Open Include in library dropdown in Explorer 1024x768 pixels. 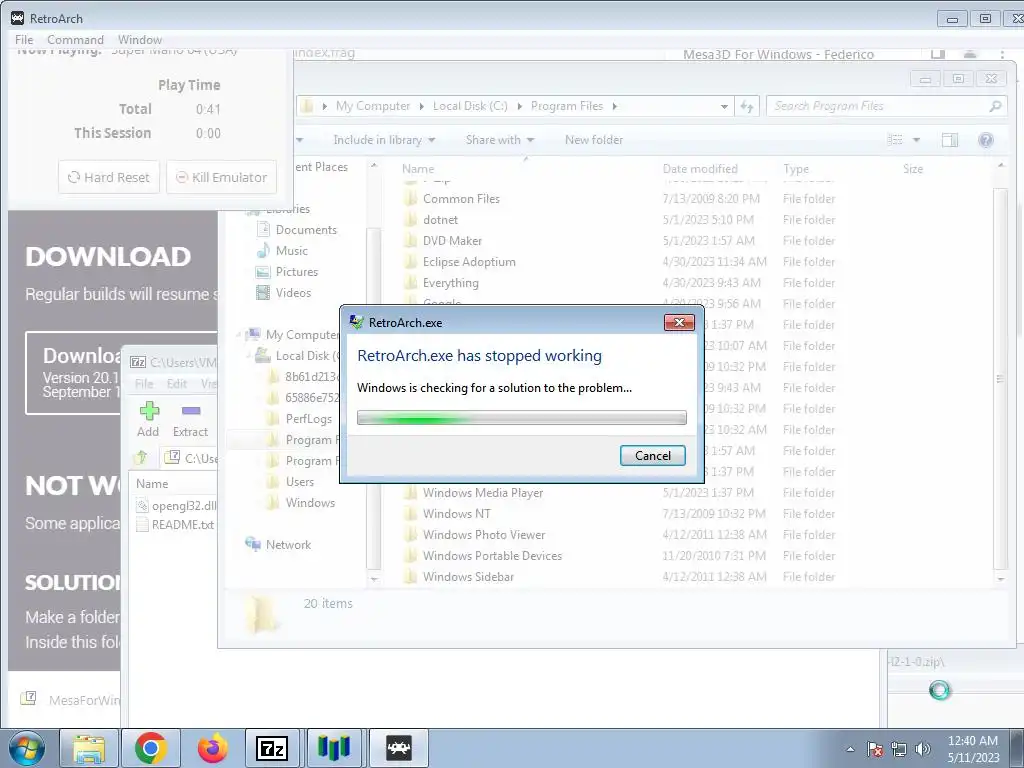coord(384,140)
